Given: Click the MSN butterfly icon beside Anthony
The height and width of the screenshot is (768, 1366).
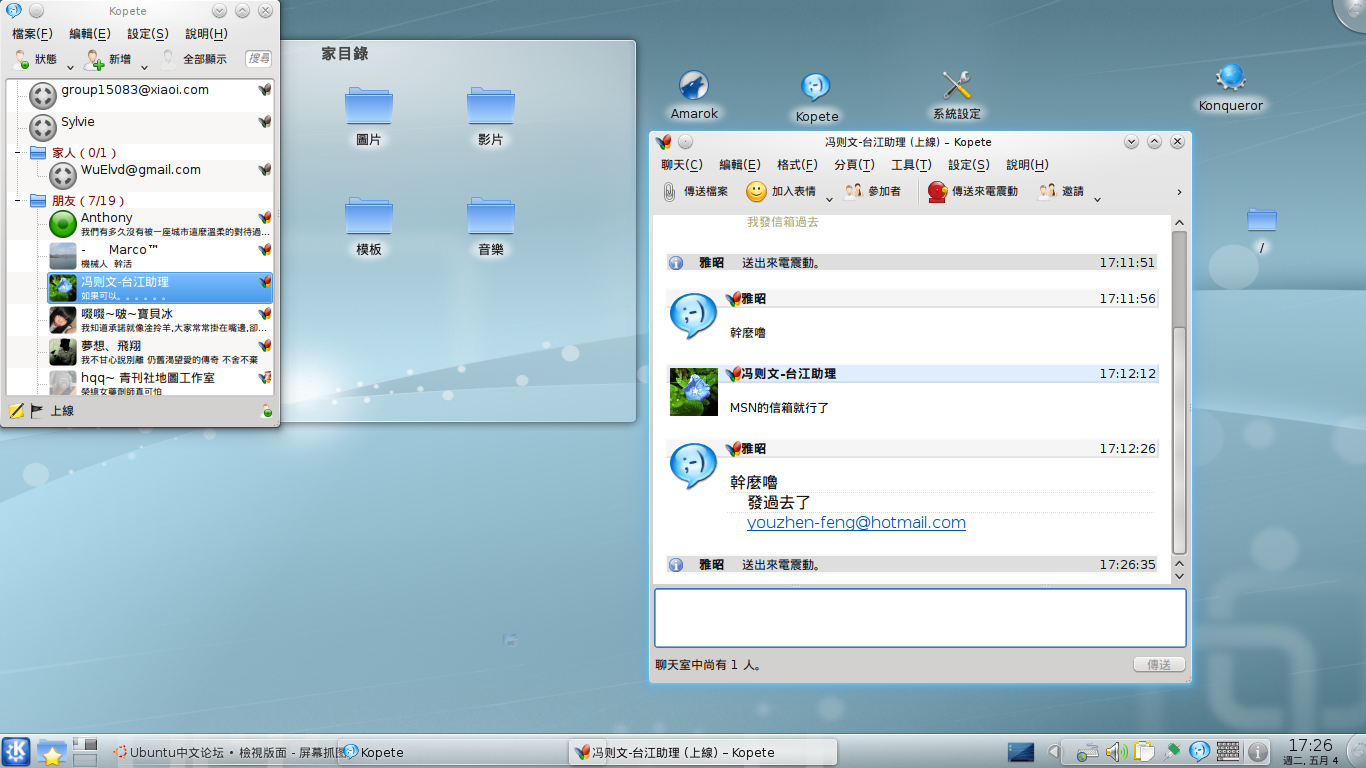Looking at the screenshot, I should (265, 218).
